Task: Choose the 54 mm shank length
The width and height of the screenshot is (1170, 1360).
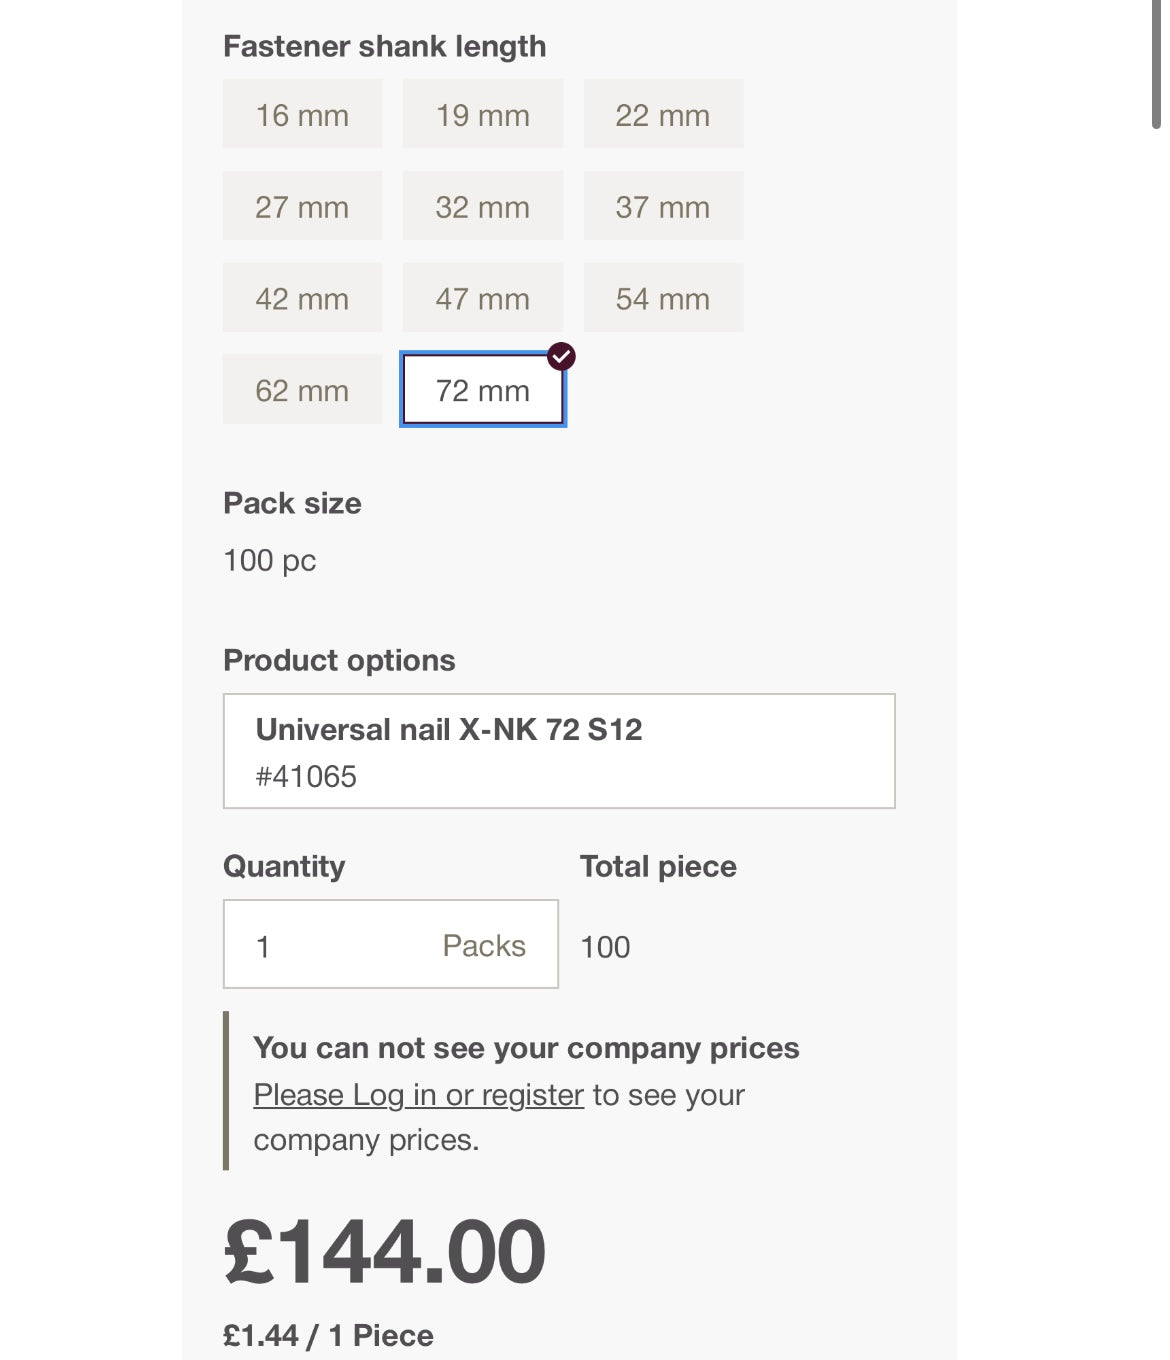Action: [663, 299]
